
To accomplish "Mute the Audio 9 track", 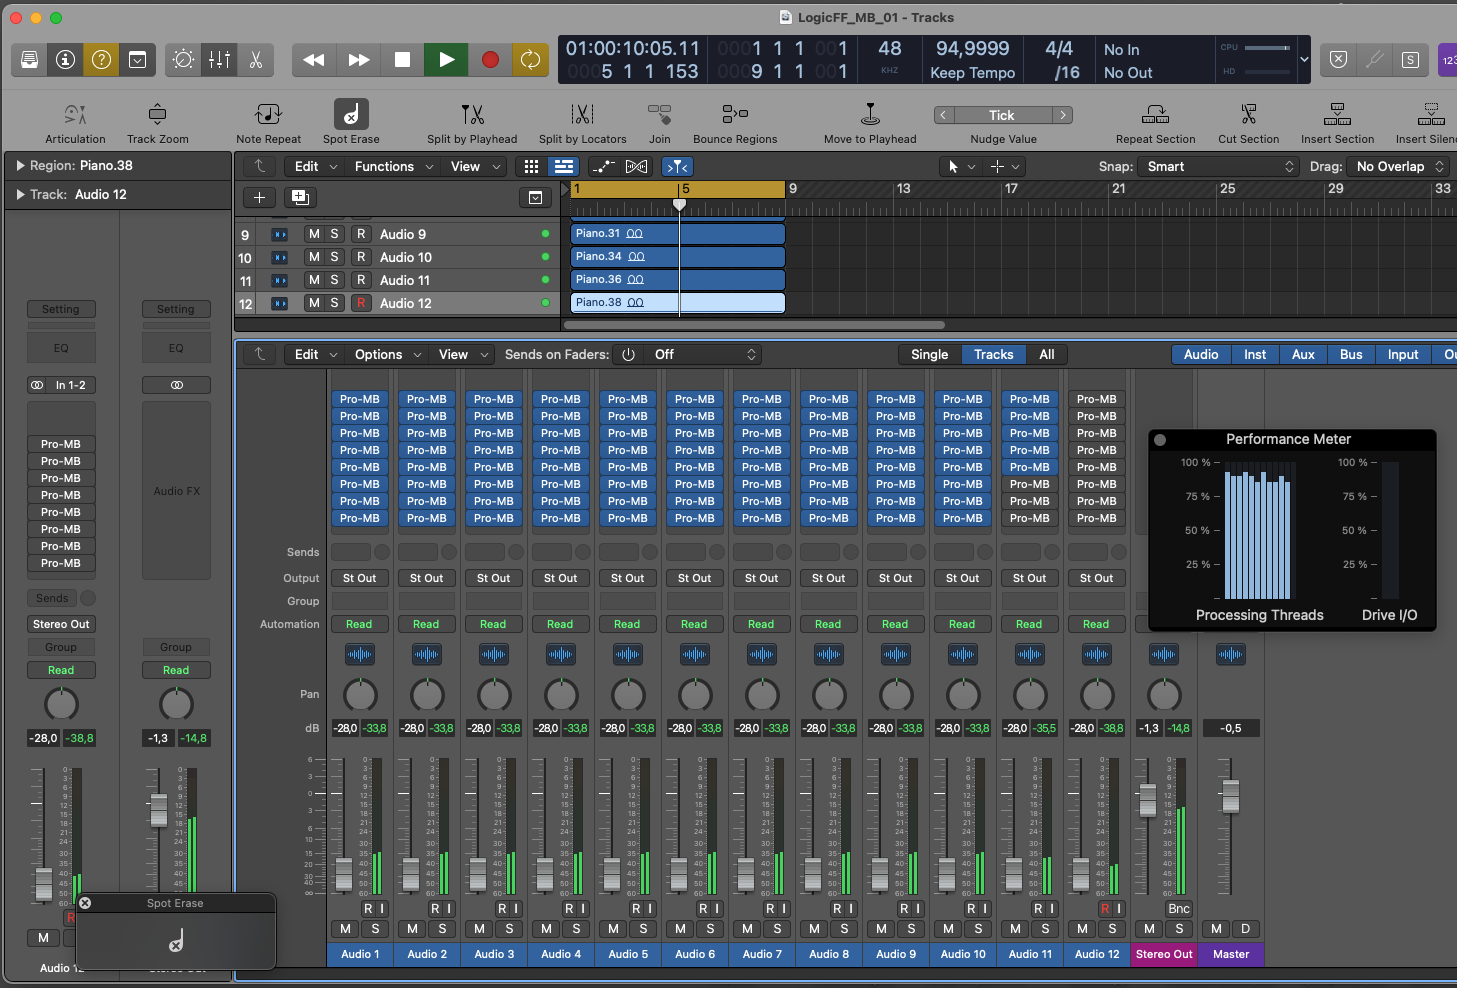I will [x=314, y=234].
